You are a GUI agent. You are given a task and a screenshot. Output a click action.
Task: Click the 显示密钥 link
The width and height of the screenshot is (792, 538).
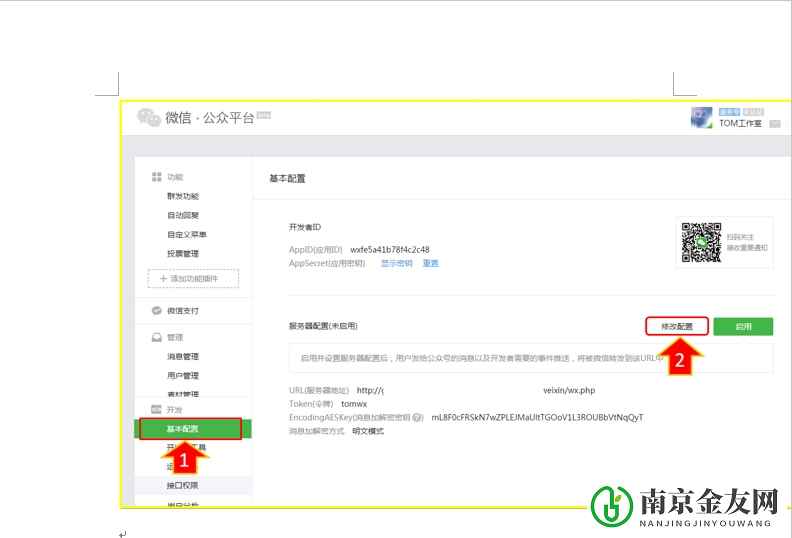[396, 264]
